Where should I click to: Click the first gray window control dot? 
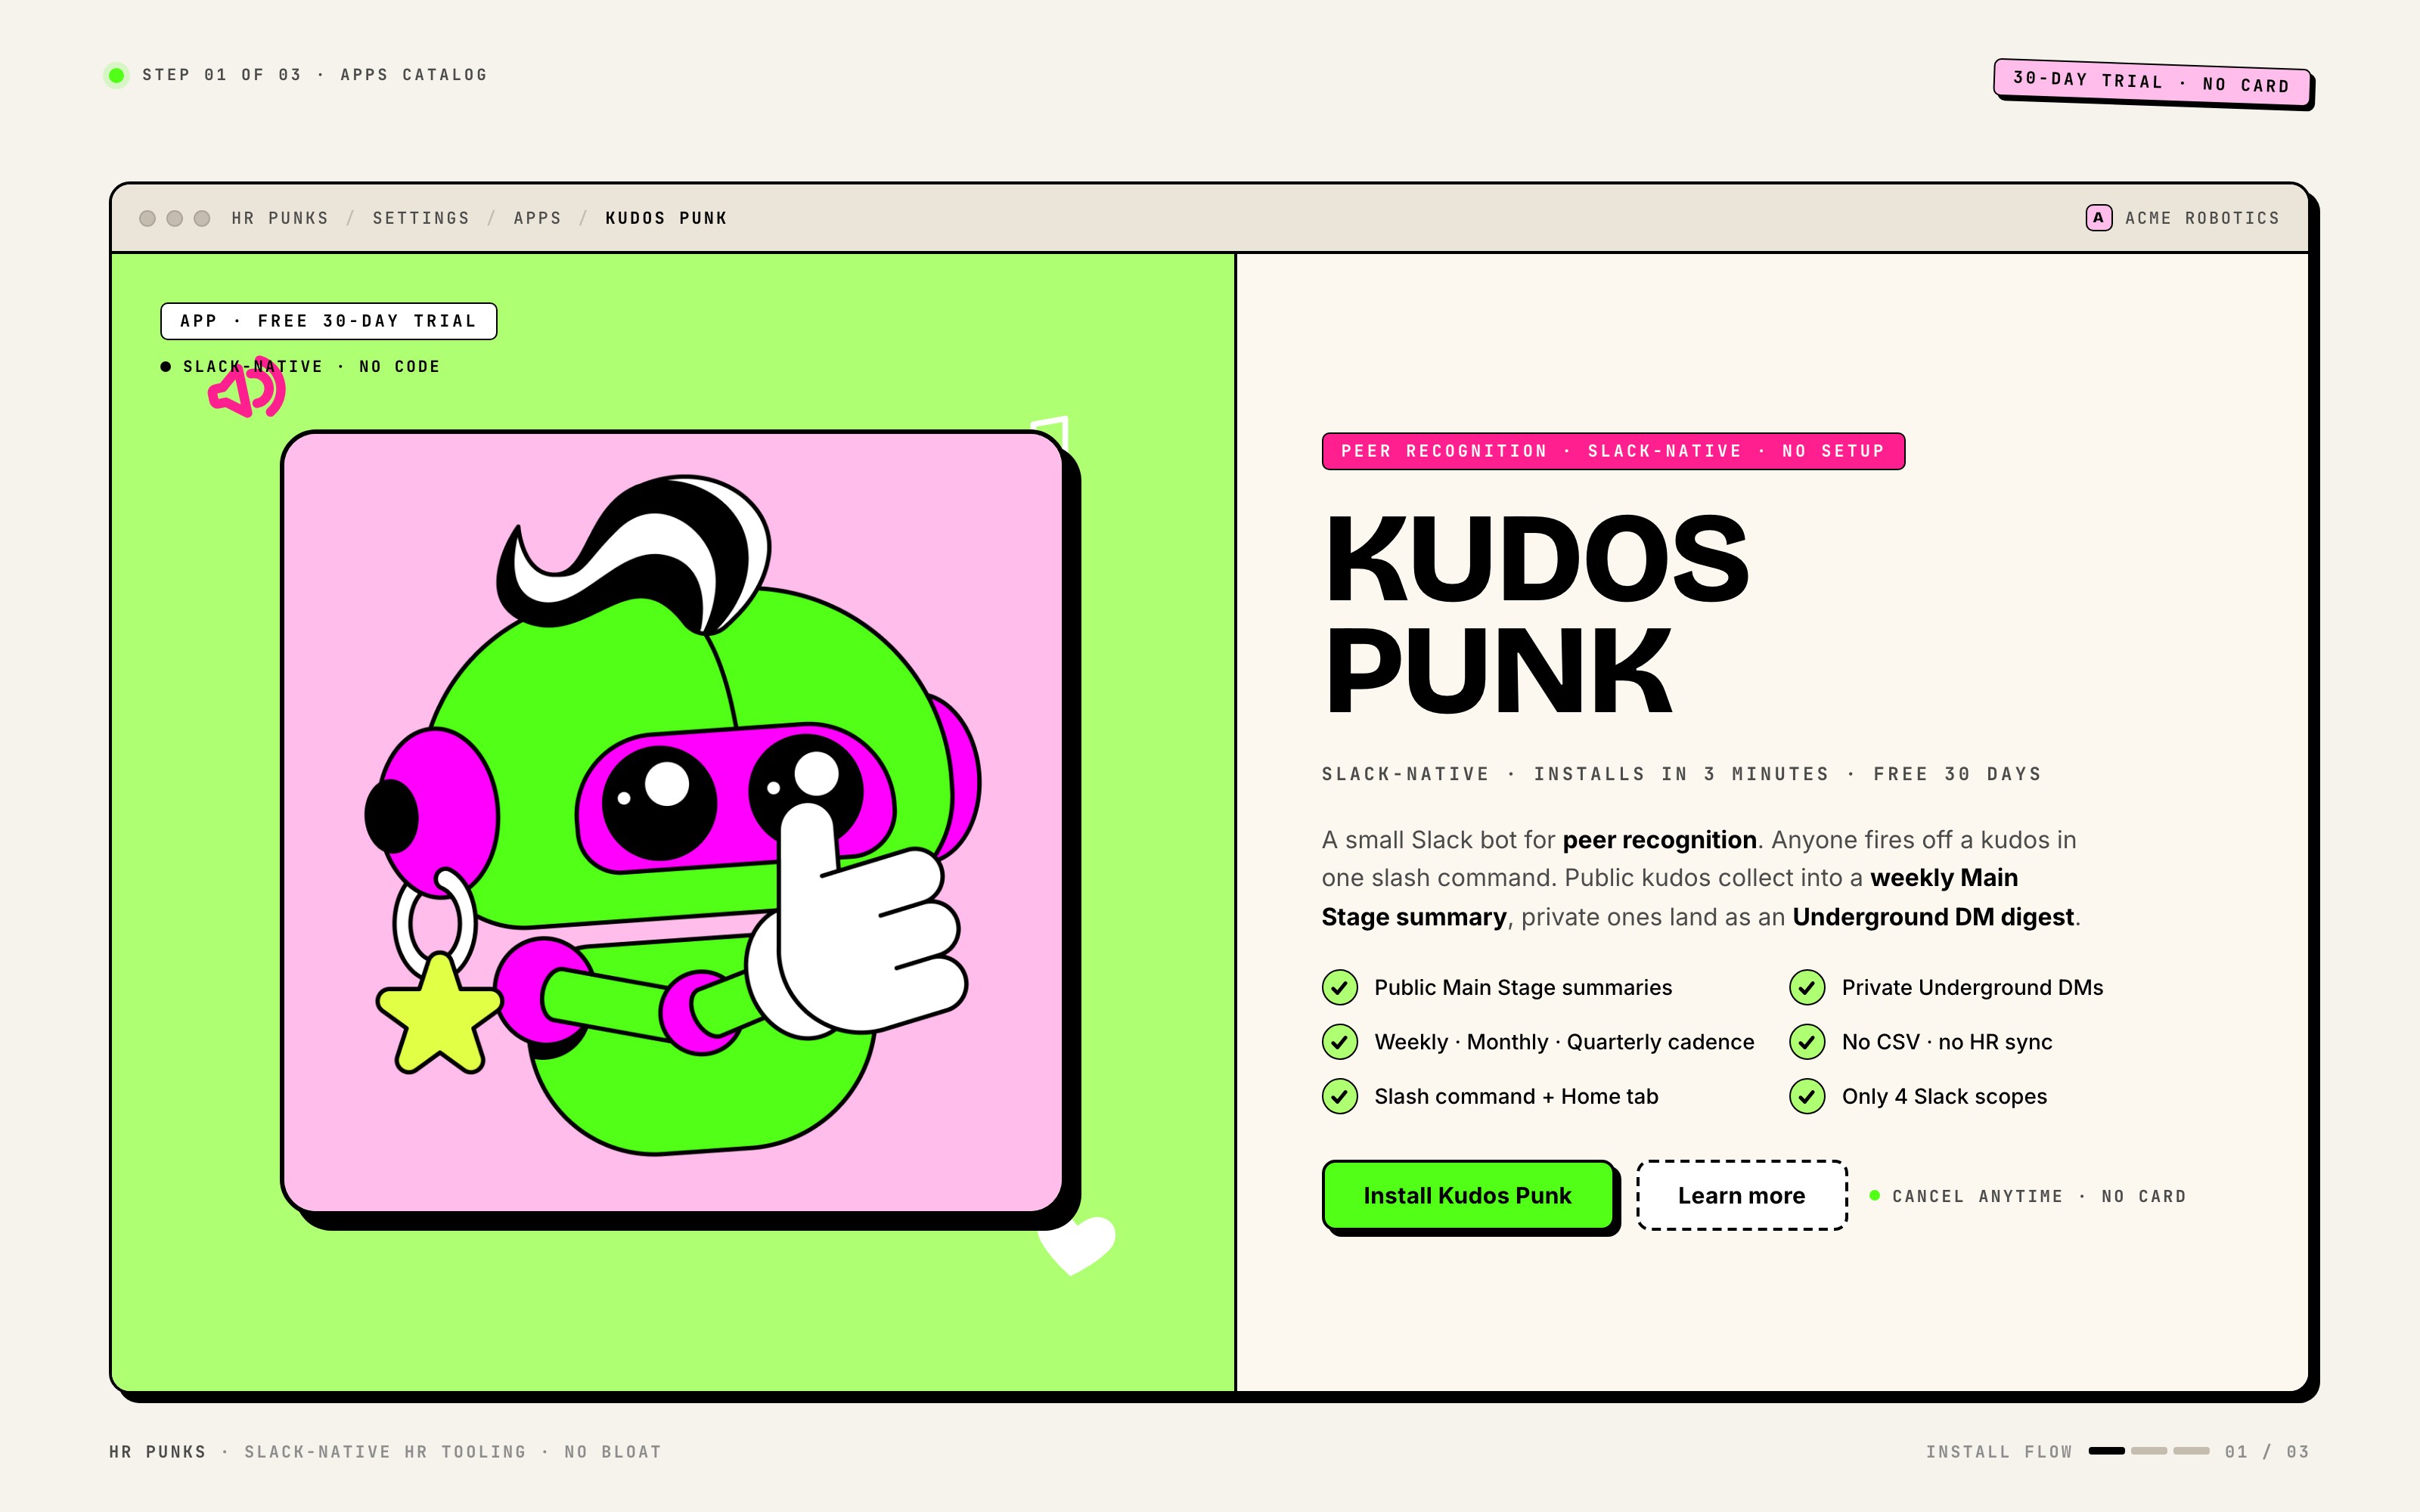coord(147,218)
